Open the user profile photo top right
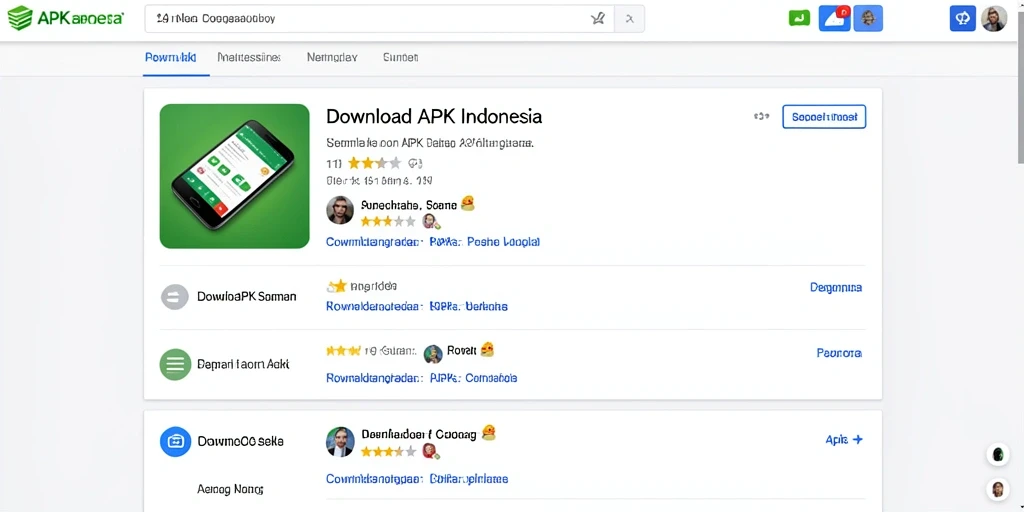 pyautogui.click(x=994, y=18)
